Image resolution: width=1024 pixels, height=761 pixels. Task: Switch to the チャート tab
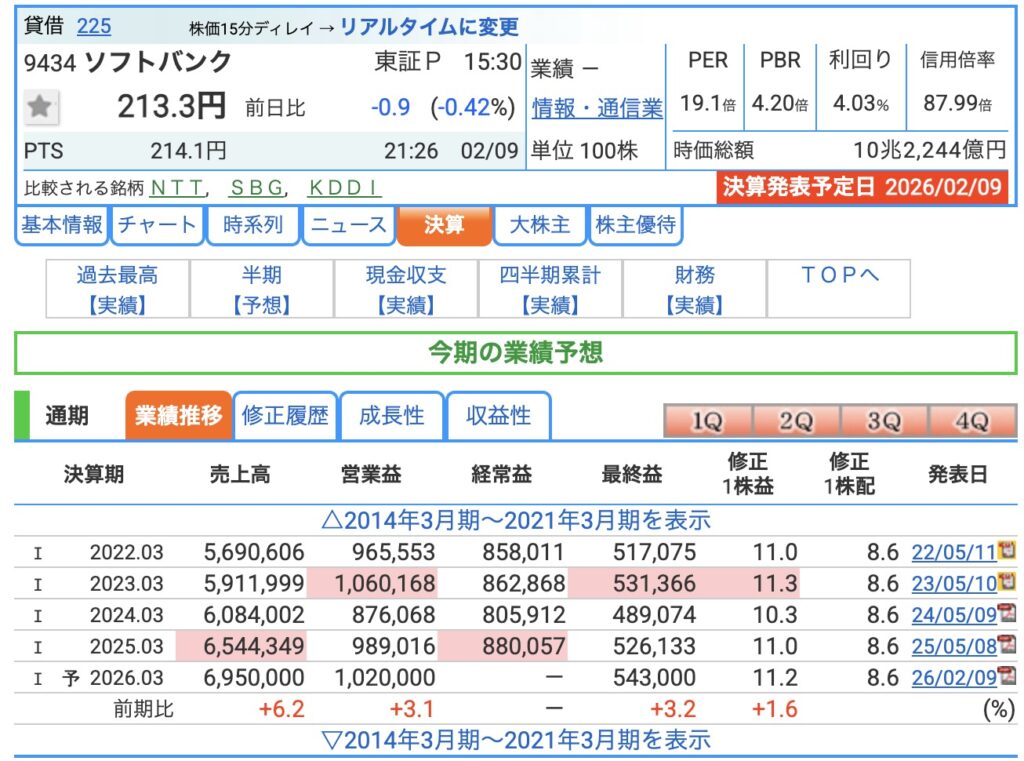(157, 225)
